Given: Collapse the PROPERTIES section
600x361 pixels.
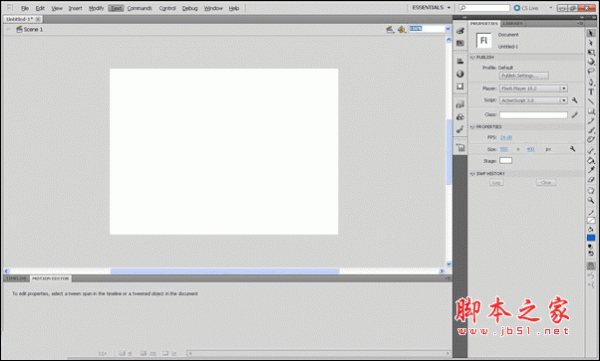Looking at the screenshot, I should pyautogui.click(x=473, y=127).
